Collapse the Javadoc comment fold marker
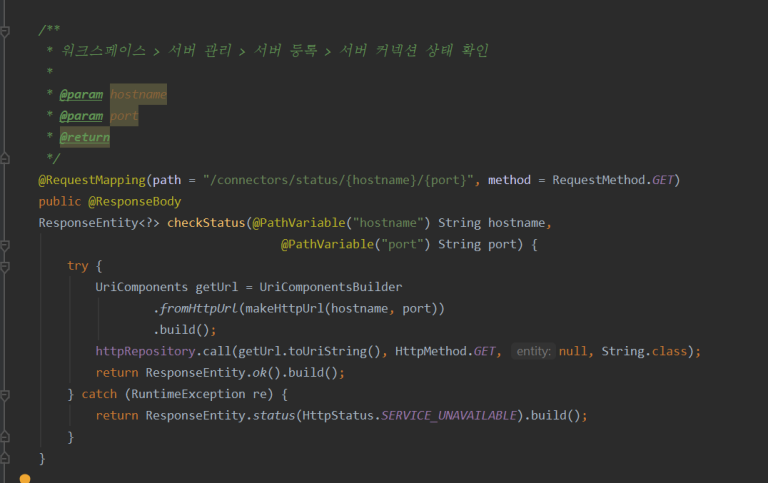The width and height of the screenshot is (768, 483). tap(5, 32)
